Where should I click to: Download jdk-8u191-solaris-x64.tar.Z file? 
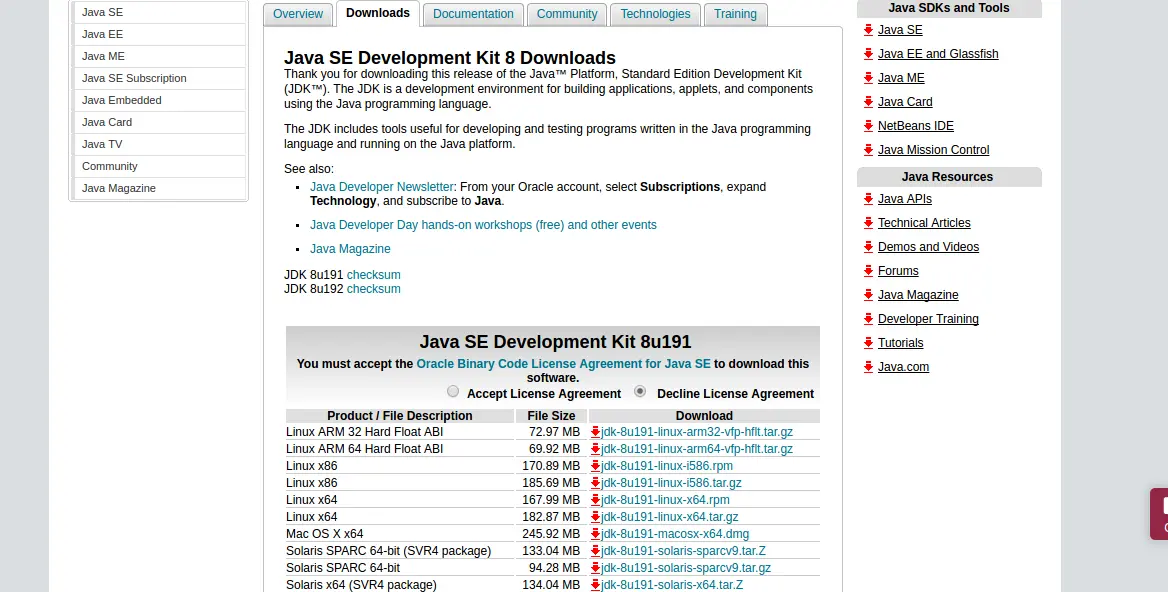(672, 585)
